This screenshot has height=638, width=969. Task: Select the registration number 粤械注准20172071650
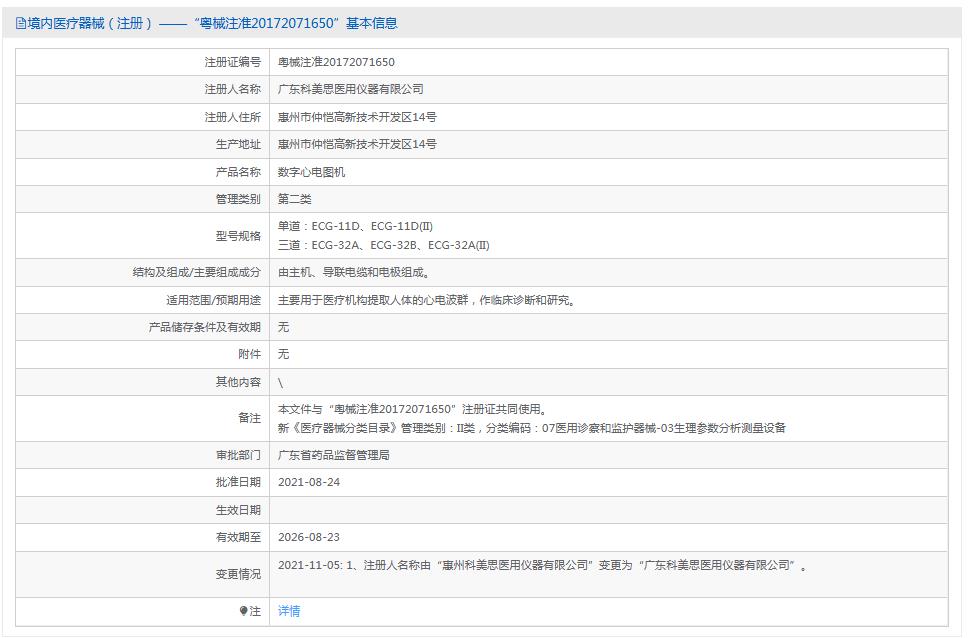pos(336,61)
